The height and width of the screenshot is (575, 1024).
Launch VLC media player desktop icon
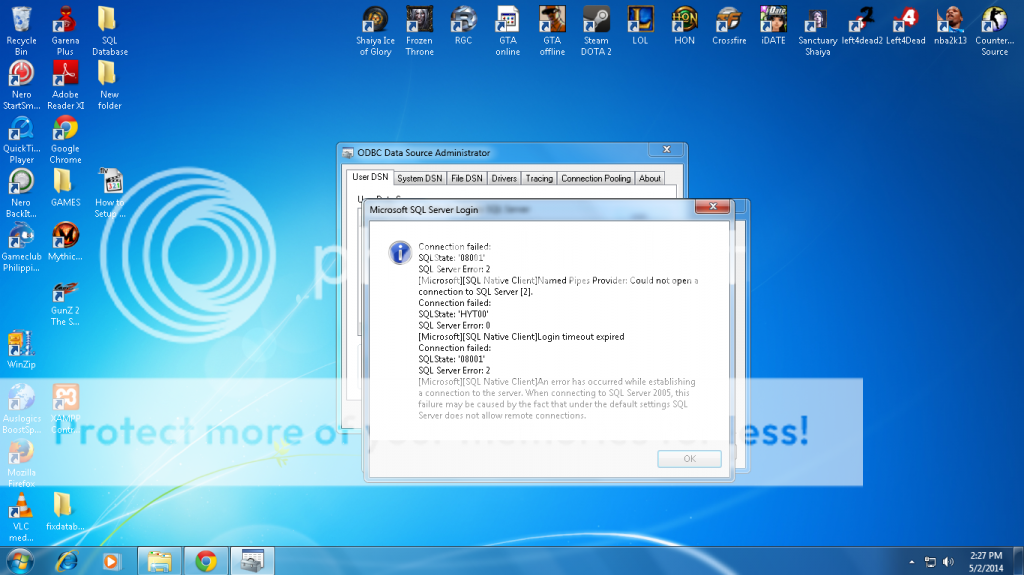pos(21,506)
